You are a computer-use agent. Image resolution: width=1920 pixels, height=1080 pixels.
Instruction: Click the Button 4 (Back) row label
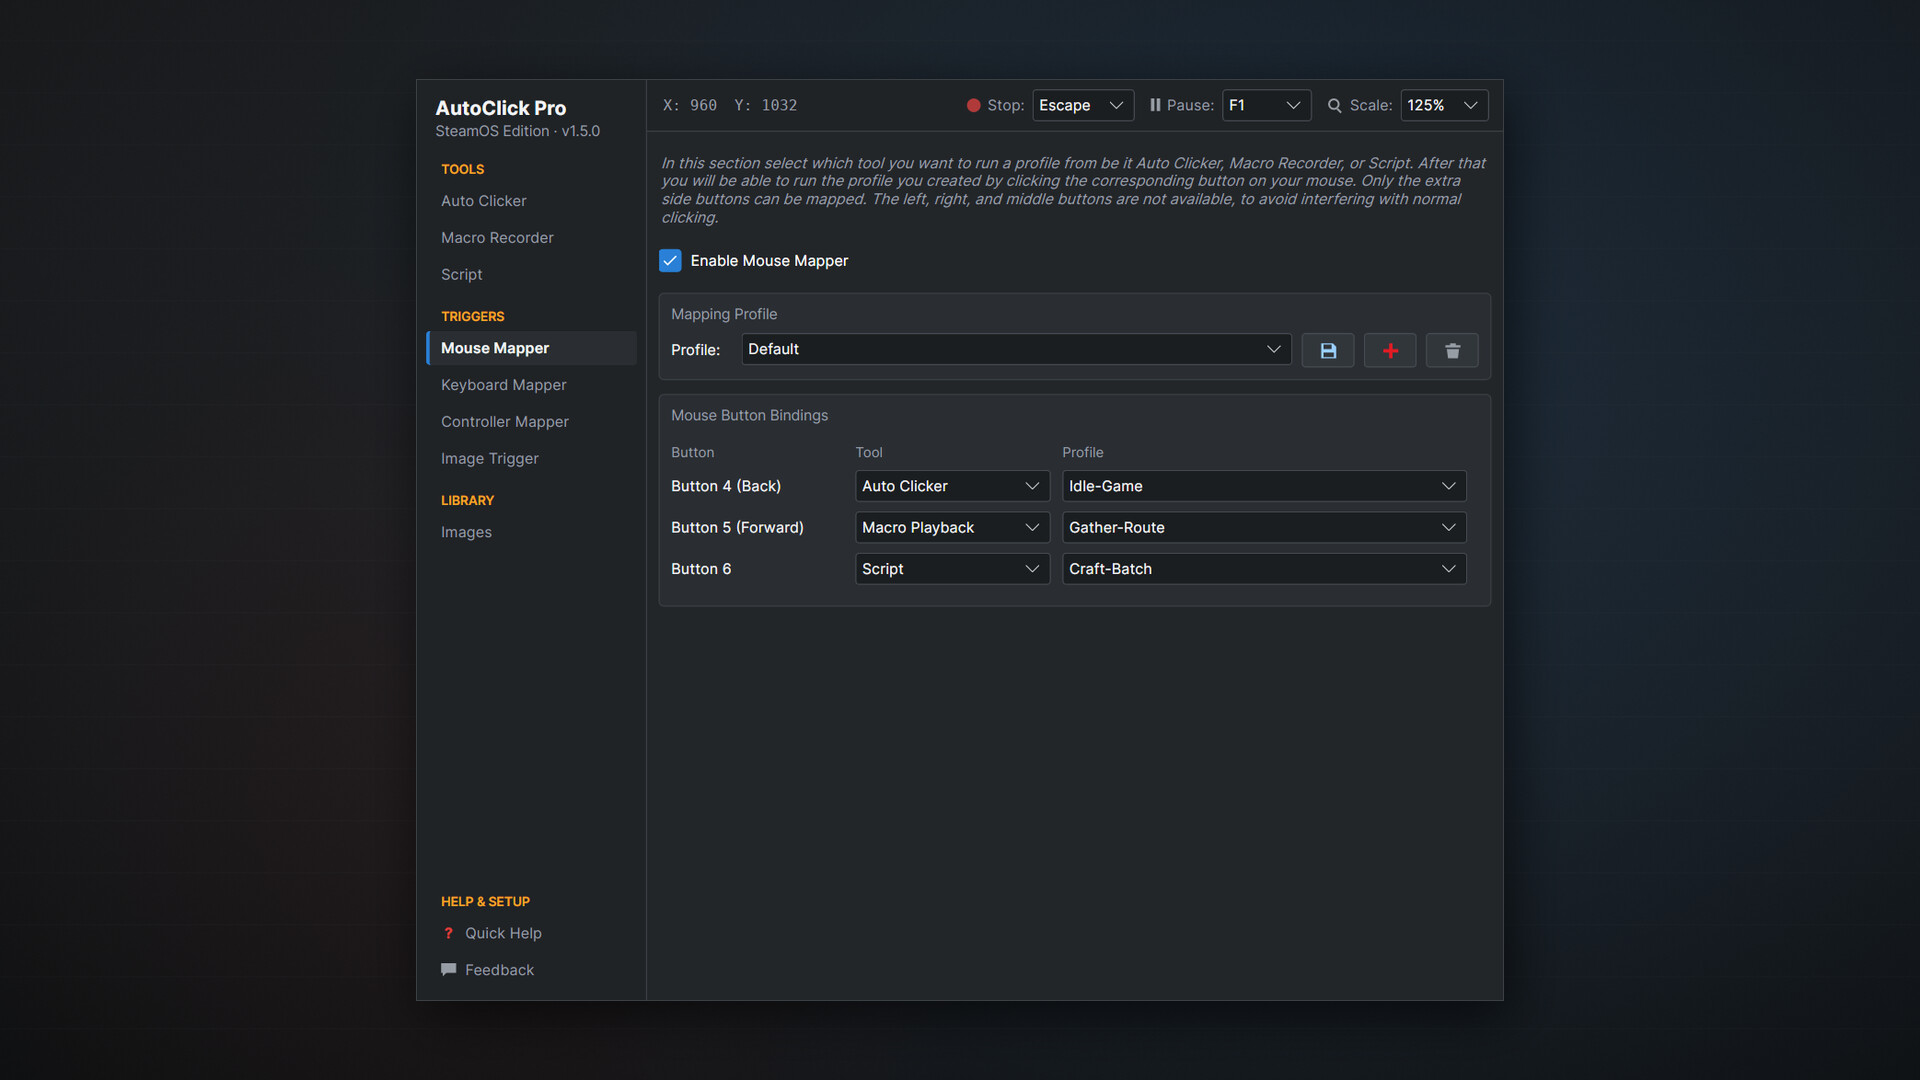click(726, 486)
